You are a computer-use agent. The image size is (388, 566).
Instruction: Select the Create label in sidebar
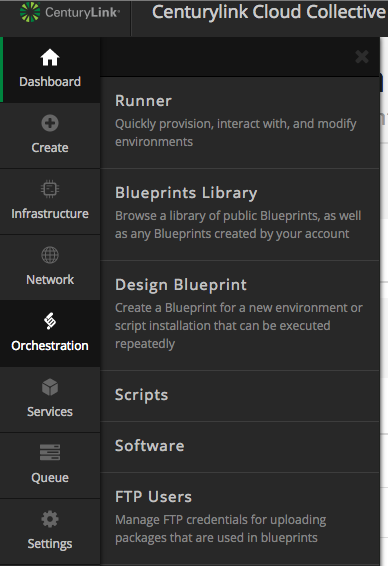[50, 148]
